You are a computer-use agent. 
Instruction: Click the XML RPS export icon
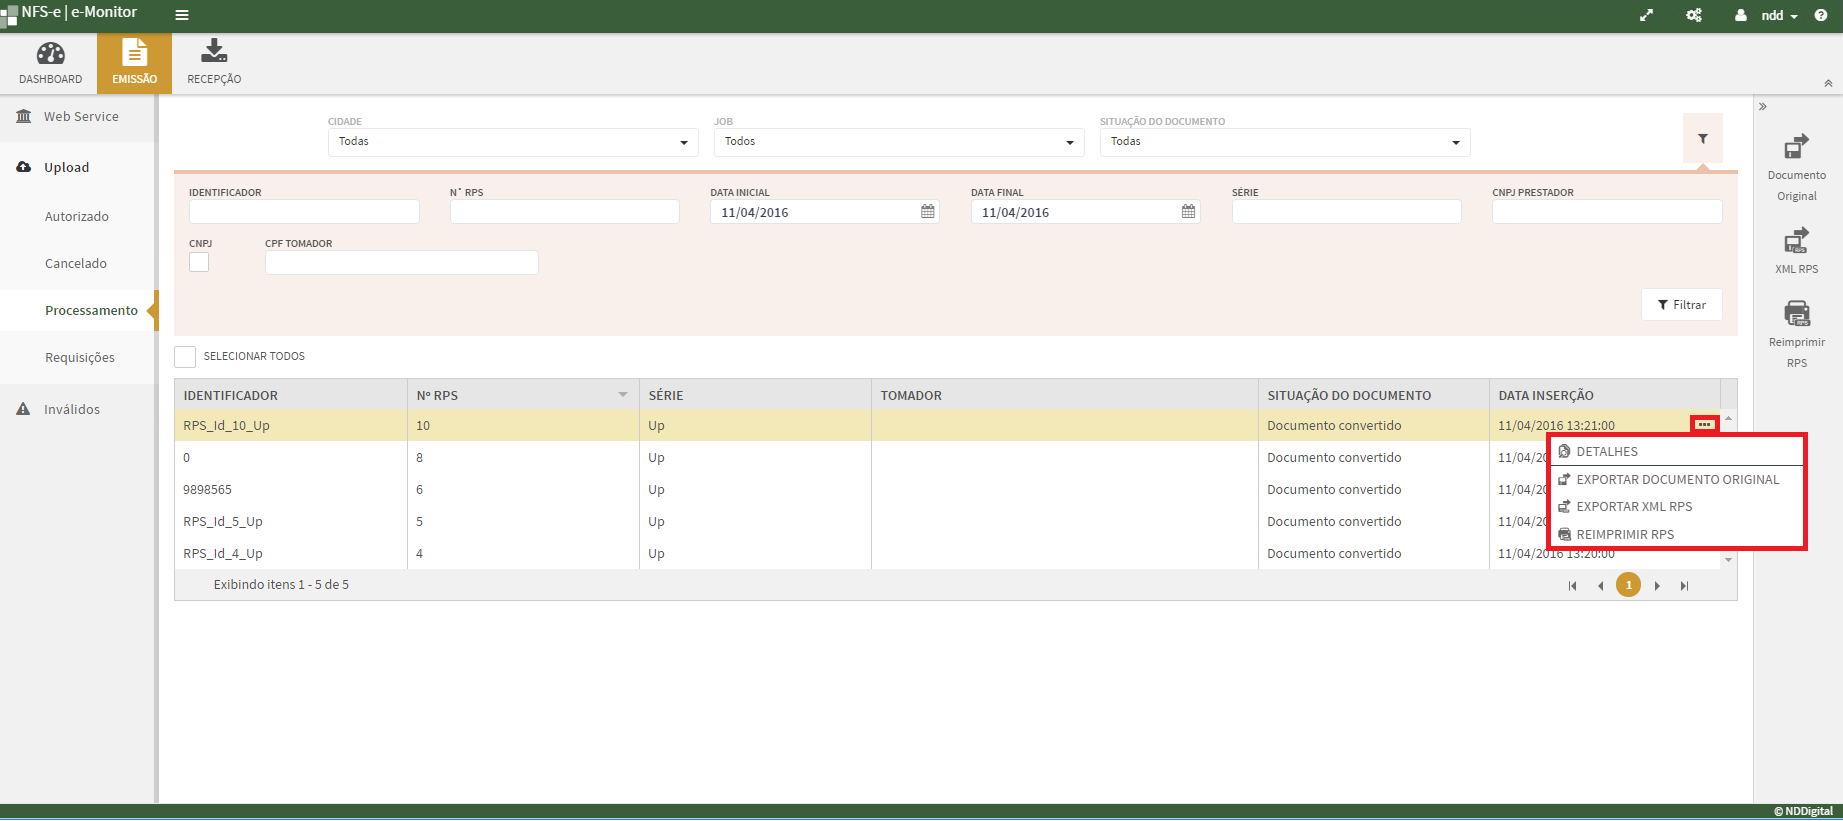click(1796, 241)
